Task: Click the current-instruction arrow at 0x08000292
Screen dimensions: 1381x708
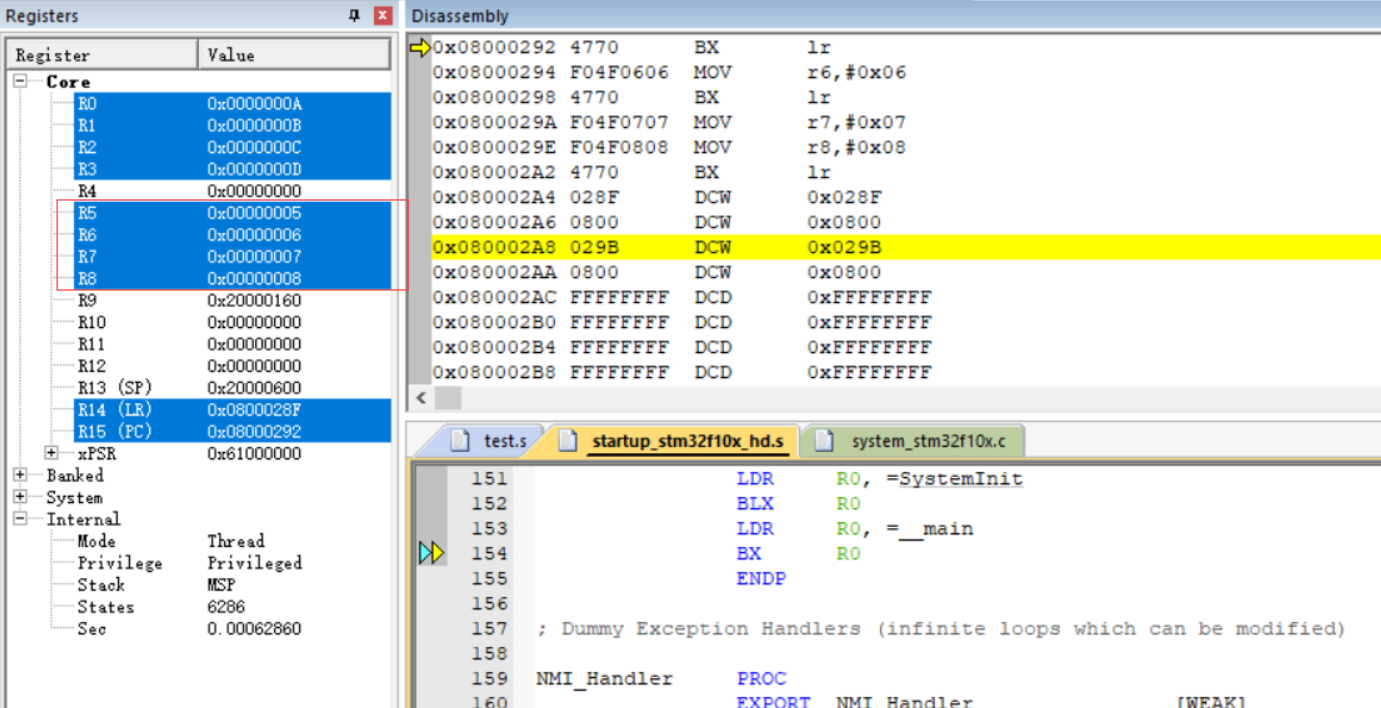Action: pyautogui.click(x=420, y=47)
